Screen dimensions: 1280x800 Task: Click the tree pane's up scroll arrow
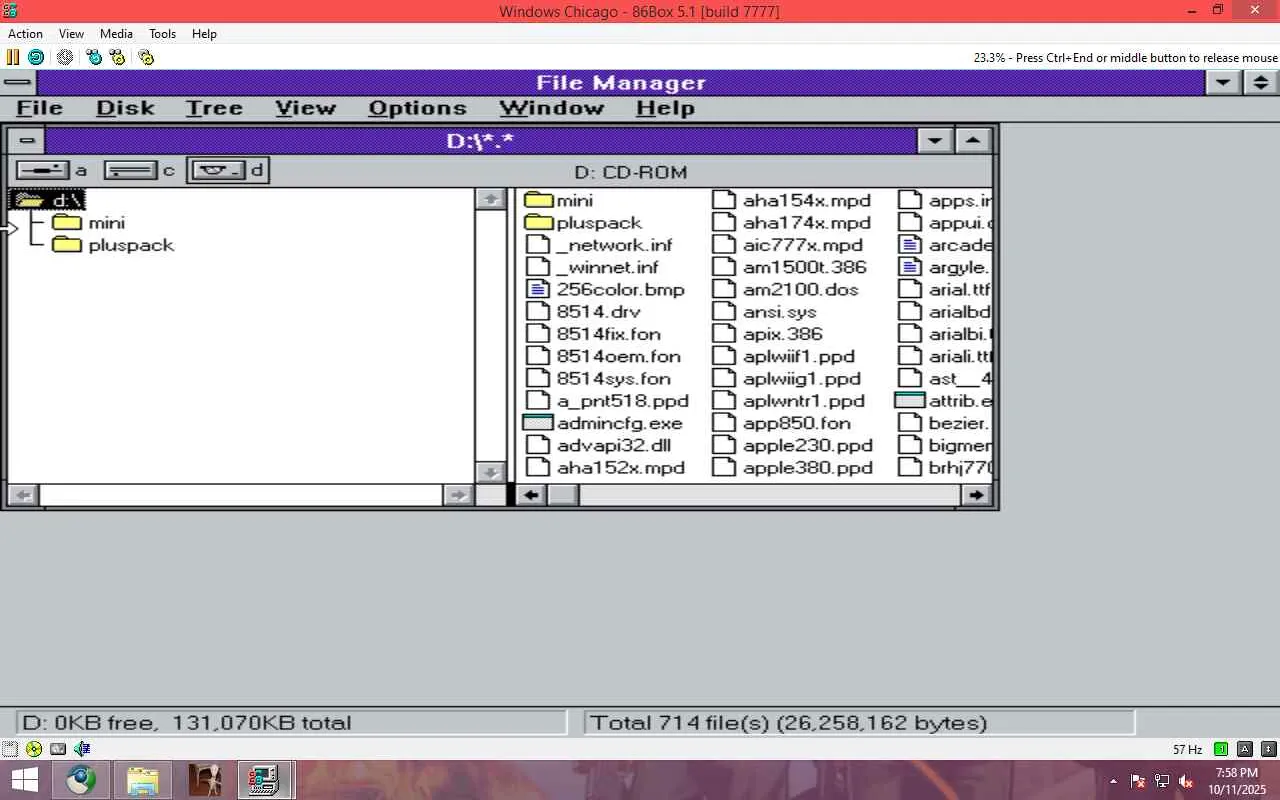pos(490,200)
